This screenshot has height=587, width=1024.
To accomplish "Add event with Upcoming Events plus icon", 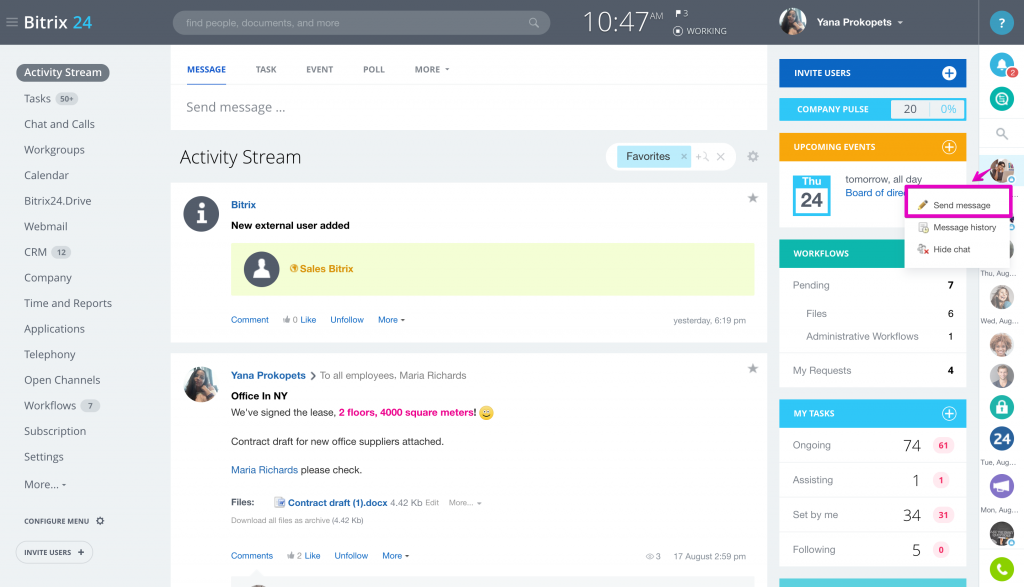I will pos(949,147).
